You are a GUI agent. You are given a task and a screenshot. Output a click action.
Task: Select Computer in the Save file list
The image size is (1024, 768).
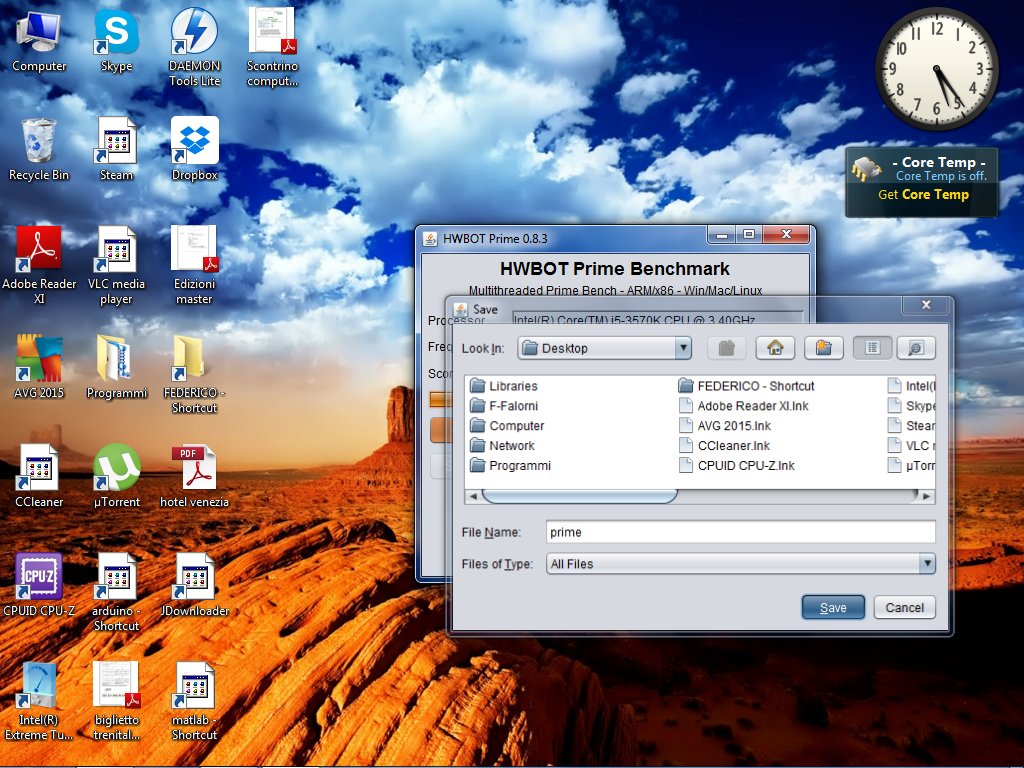[x=507, y=426]
